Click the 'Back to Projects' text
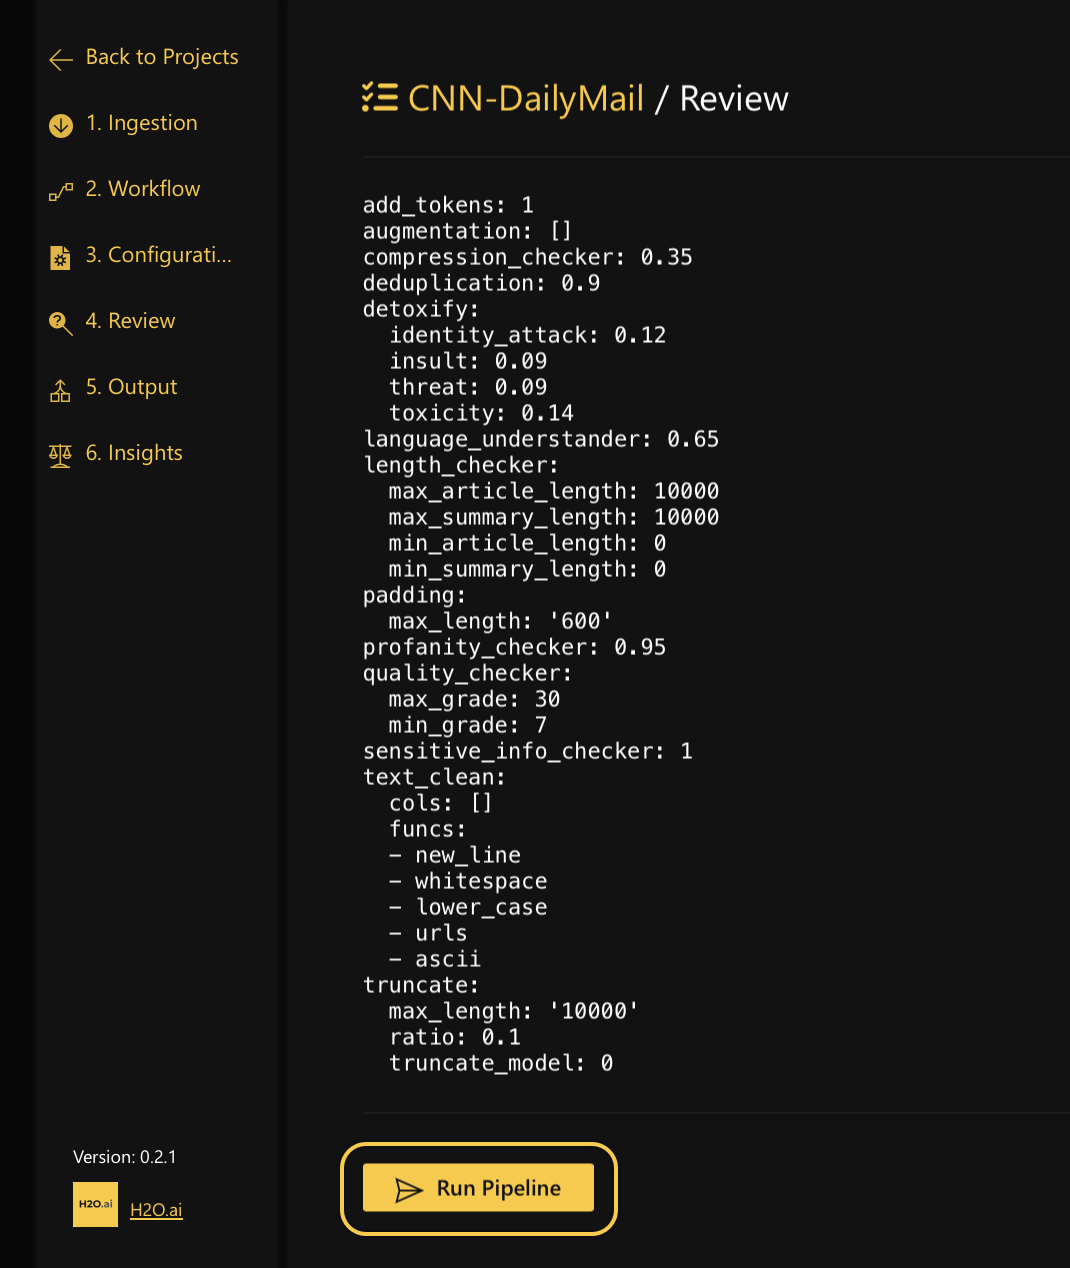The width and height of the screenshot is (1070, 1268). click(162, 57)
